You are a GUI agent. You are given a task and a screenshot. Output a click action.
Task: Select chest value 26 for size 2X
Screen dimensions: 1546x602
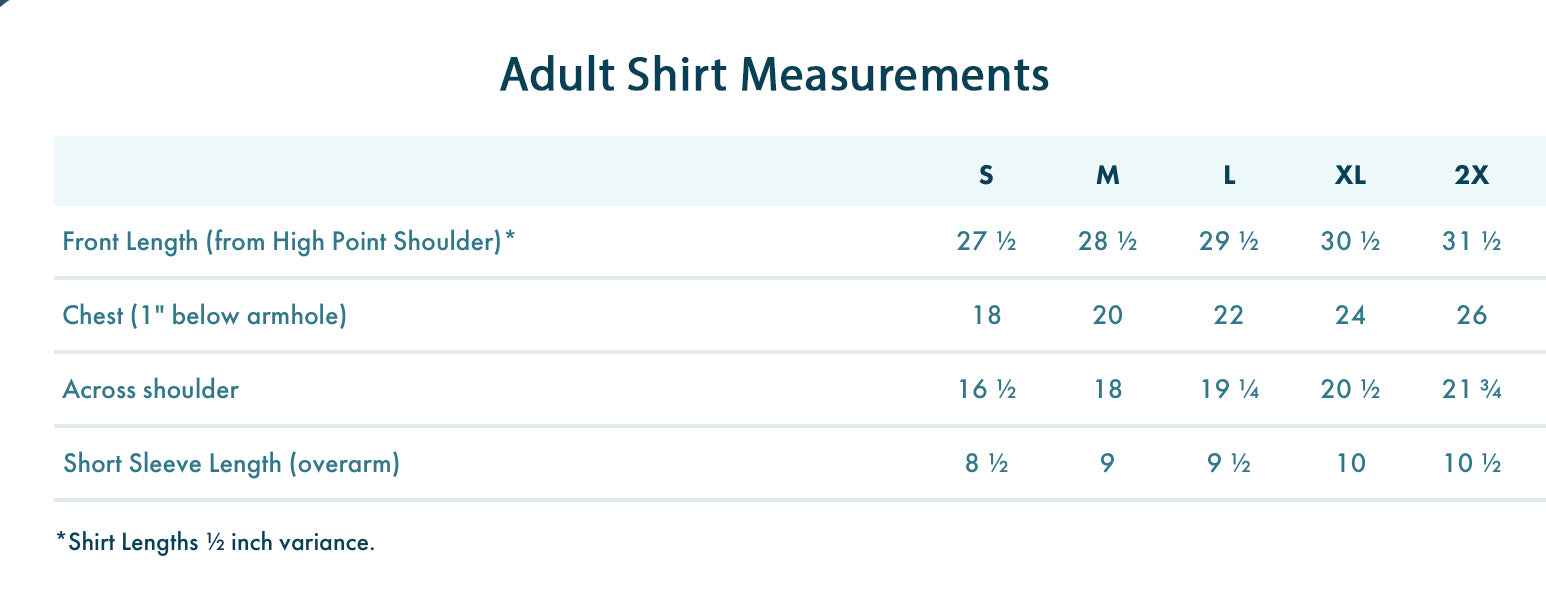pyautogui.click(x=1471, y=316)
